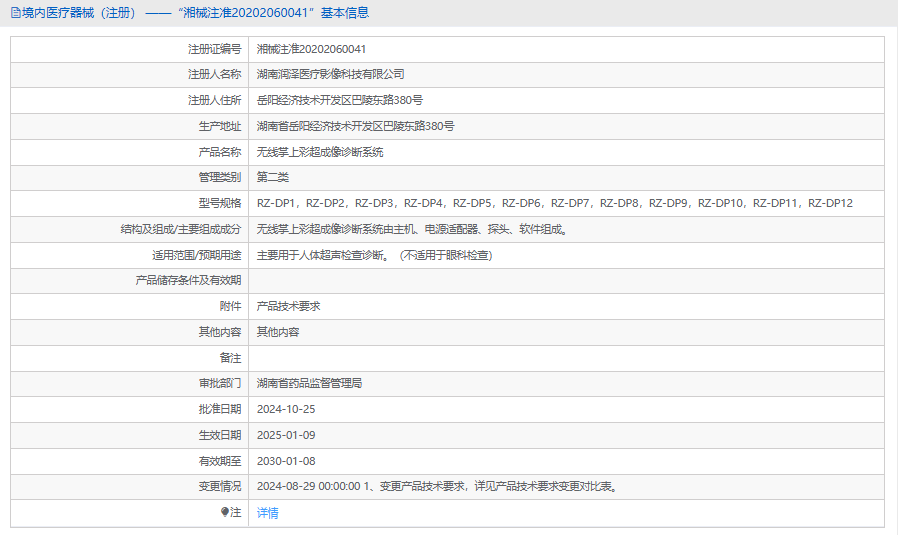Click the 有效期至 label
The image size is (898, 535).
220,461
